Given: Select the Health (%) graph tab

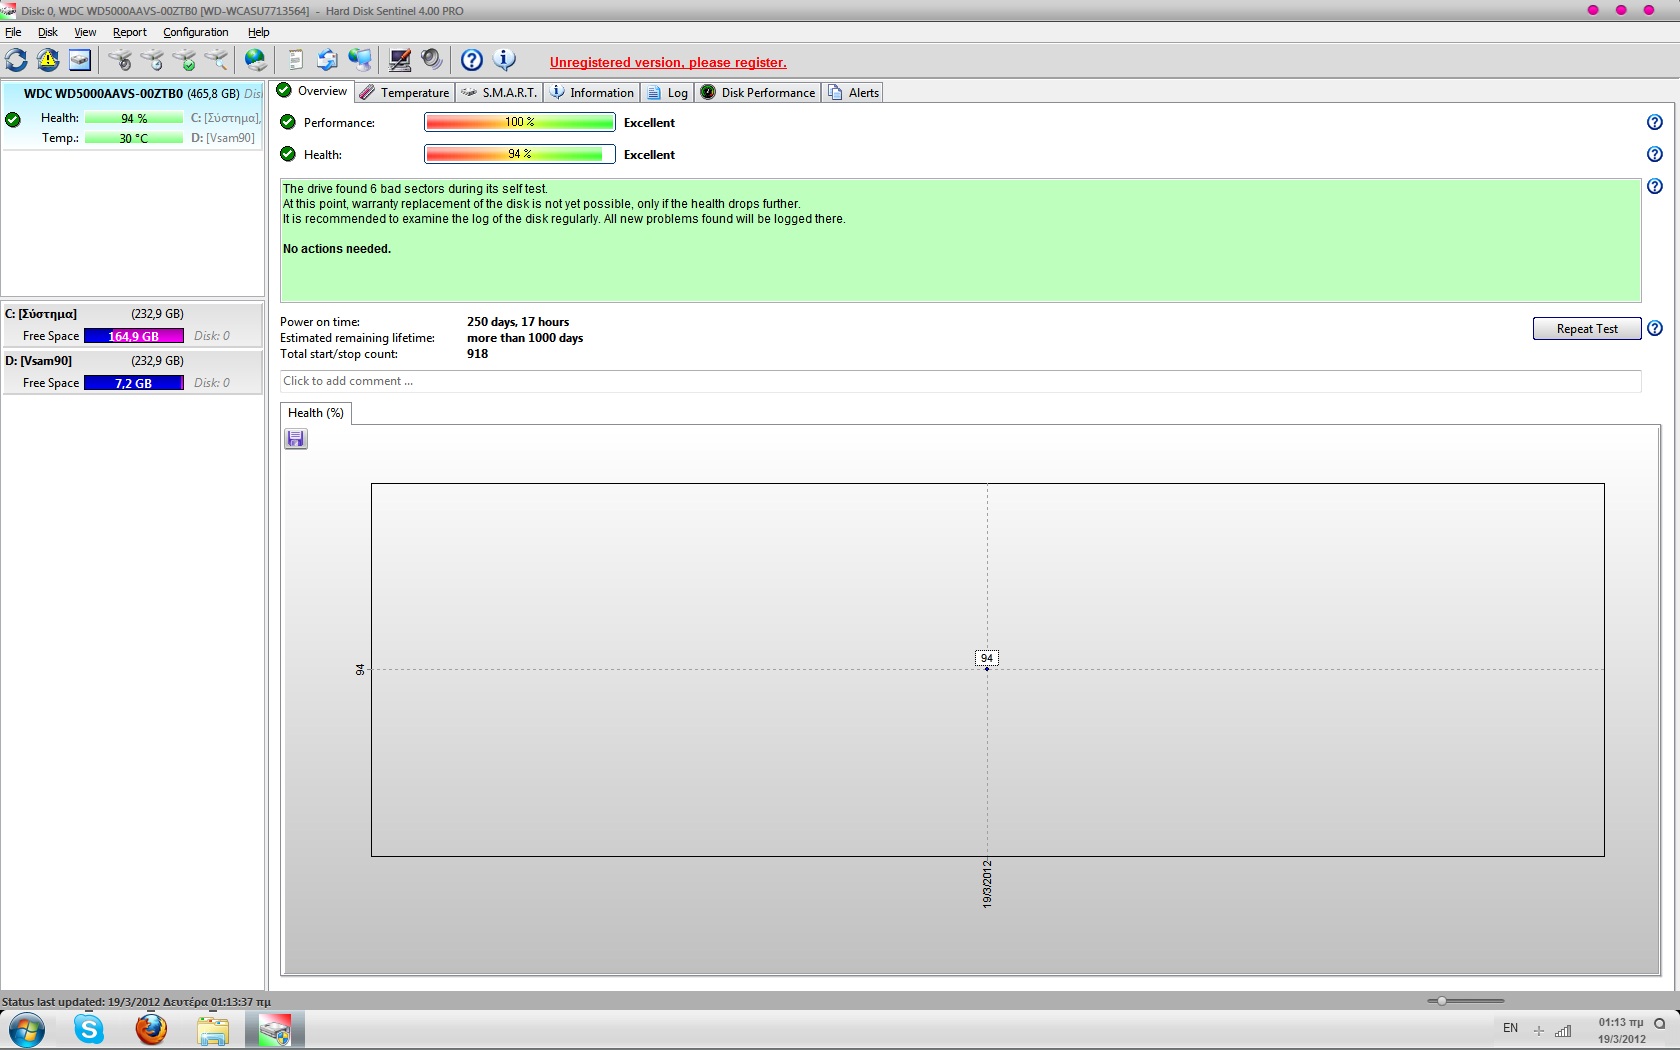Looking at the screenshot, I should [316, 413].
